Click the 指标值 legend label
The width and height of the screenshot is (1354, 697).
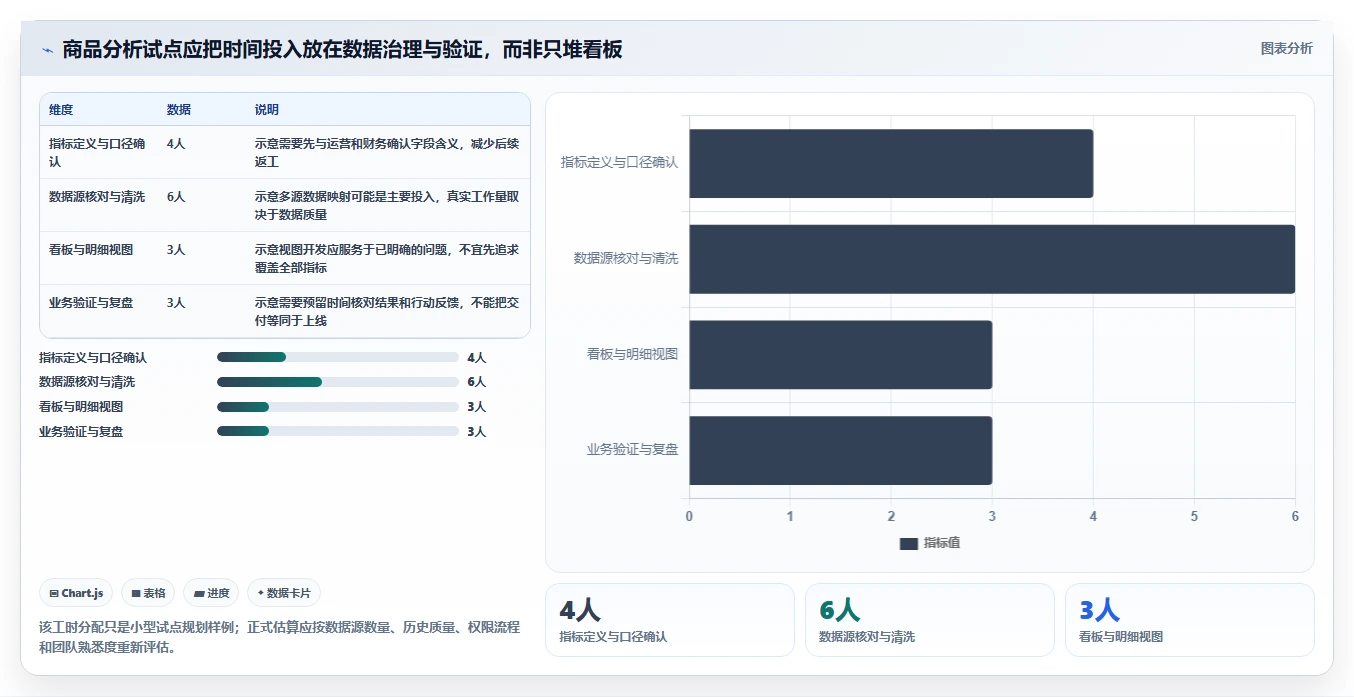[942, 543]
